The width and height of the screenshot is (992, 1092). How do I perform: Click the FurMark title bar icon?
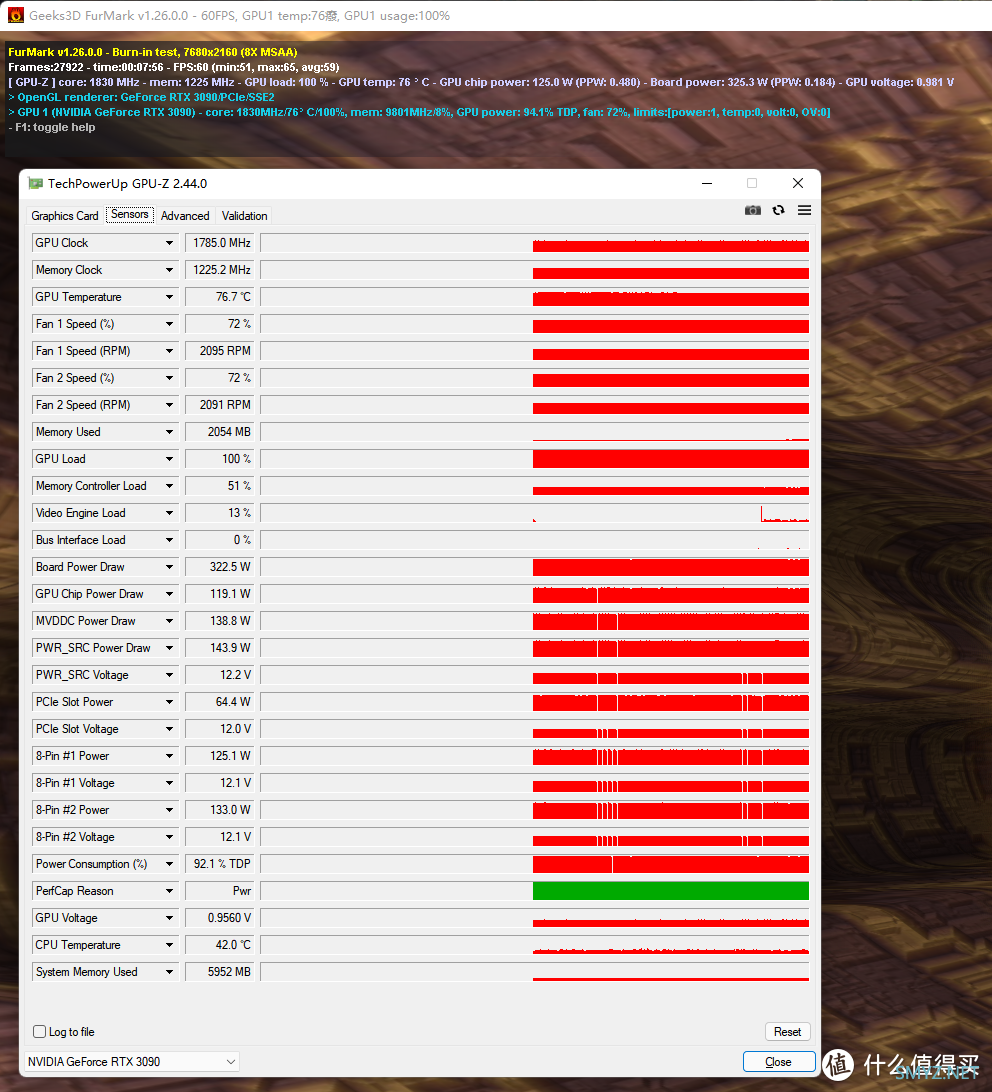[15, 15]
